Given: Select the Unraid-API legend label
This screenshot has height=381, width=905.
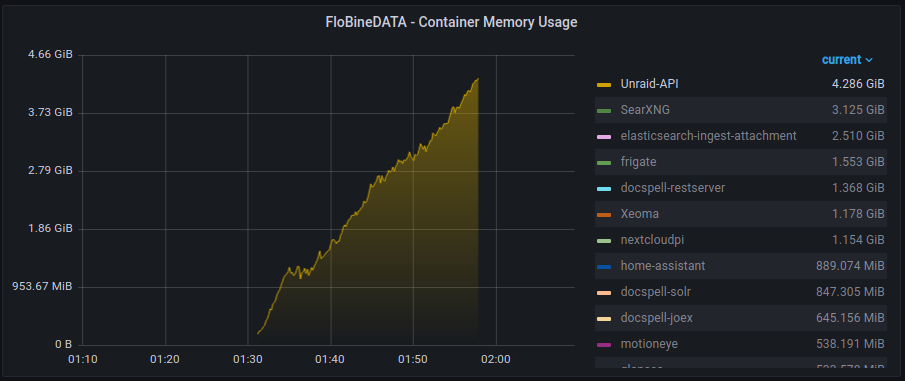Looking at the screenshot, I should tap(649, 84).
